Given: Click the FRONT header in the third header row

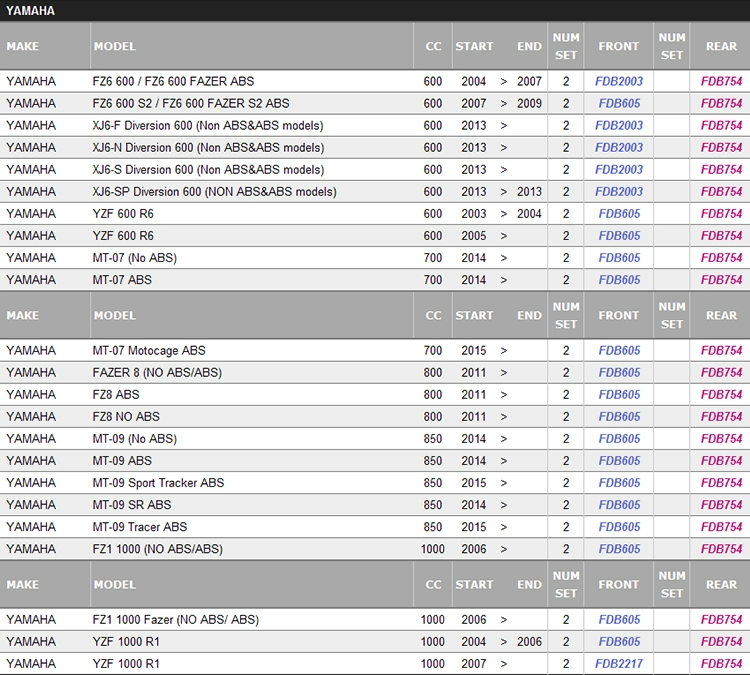Looking at the screenshot, I should coord(618,584).
